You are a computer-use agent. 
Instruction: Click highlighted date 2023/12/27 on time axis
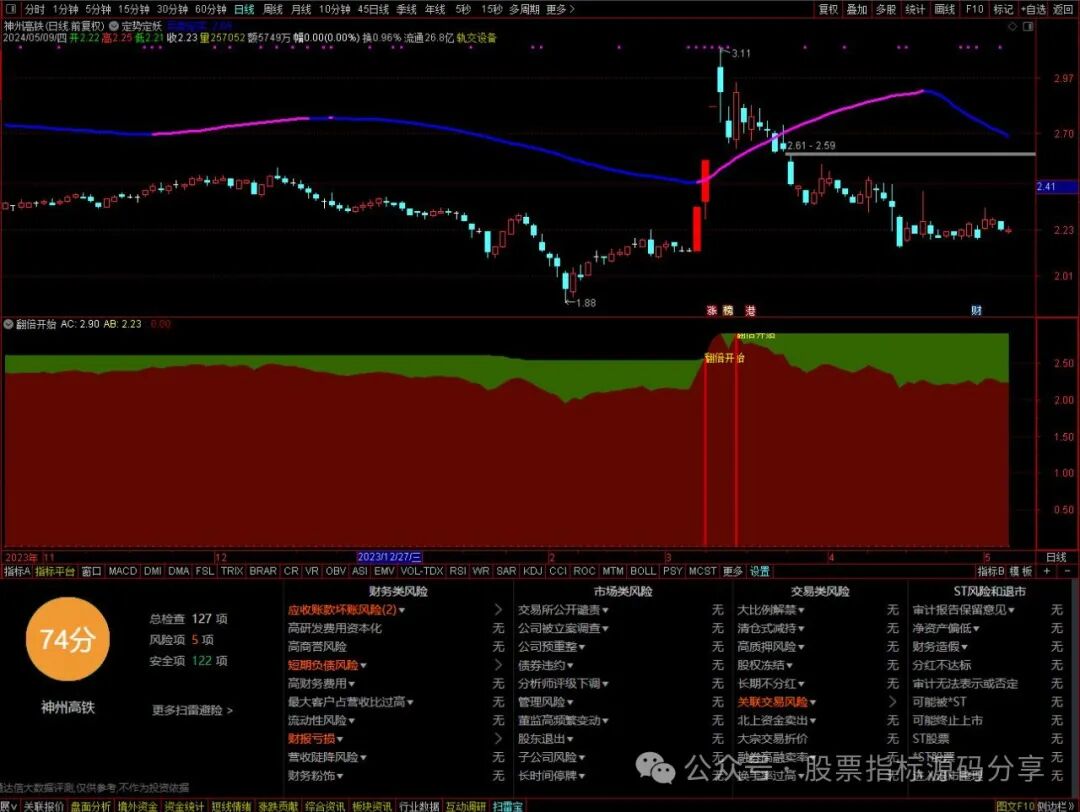click(x=389, y=557)
